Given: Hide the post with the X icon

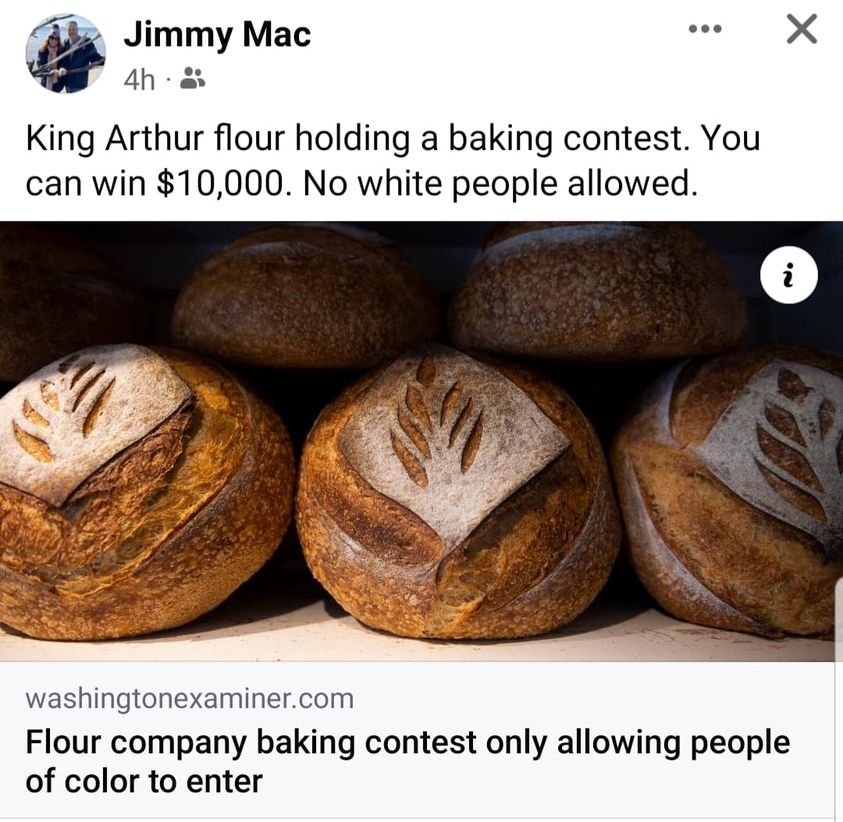Looking at the screenshot, I should coord(802,28).
